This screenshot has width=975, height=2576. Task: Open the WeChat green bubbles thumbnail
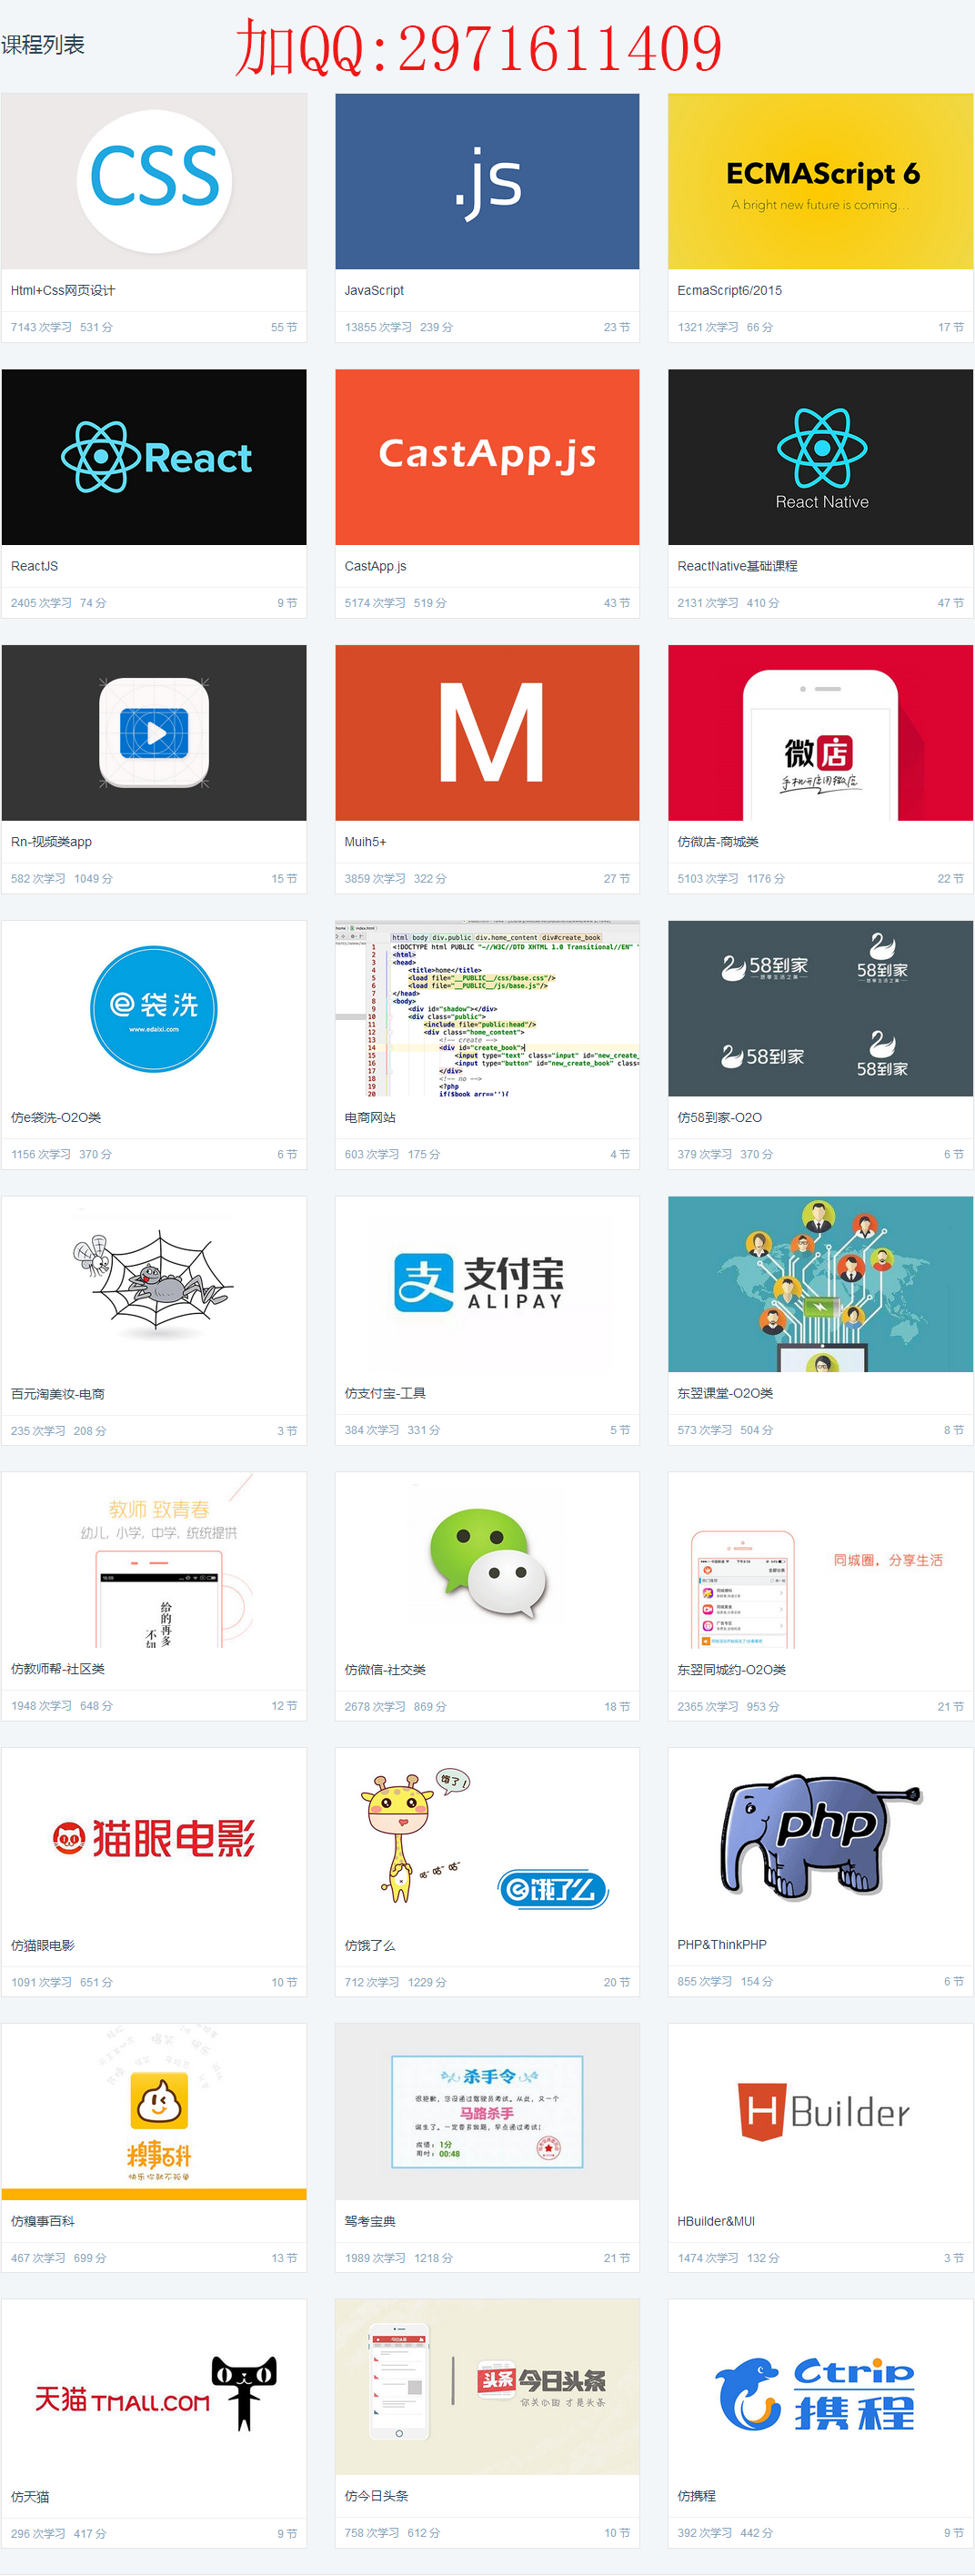click(487, 1560)
